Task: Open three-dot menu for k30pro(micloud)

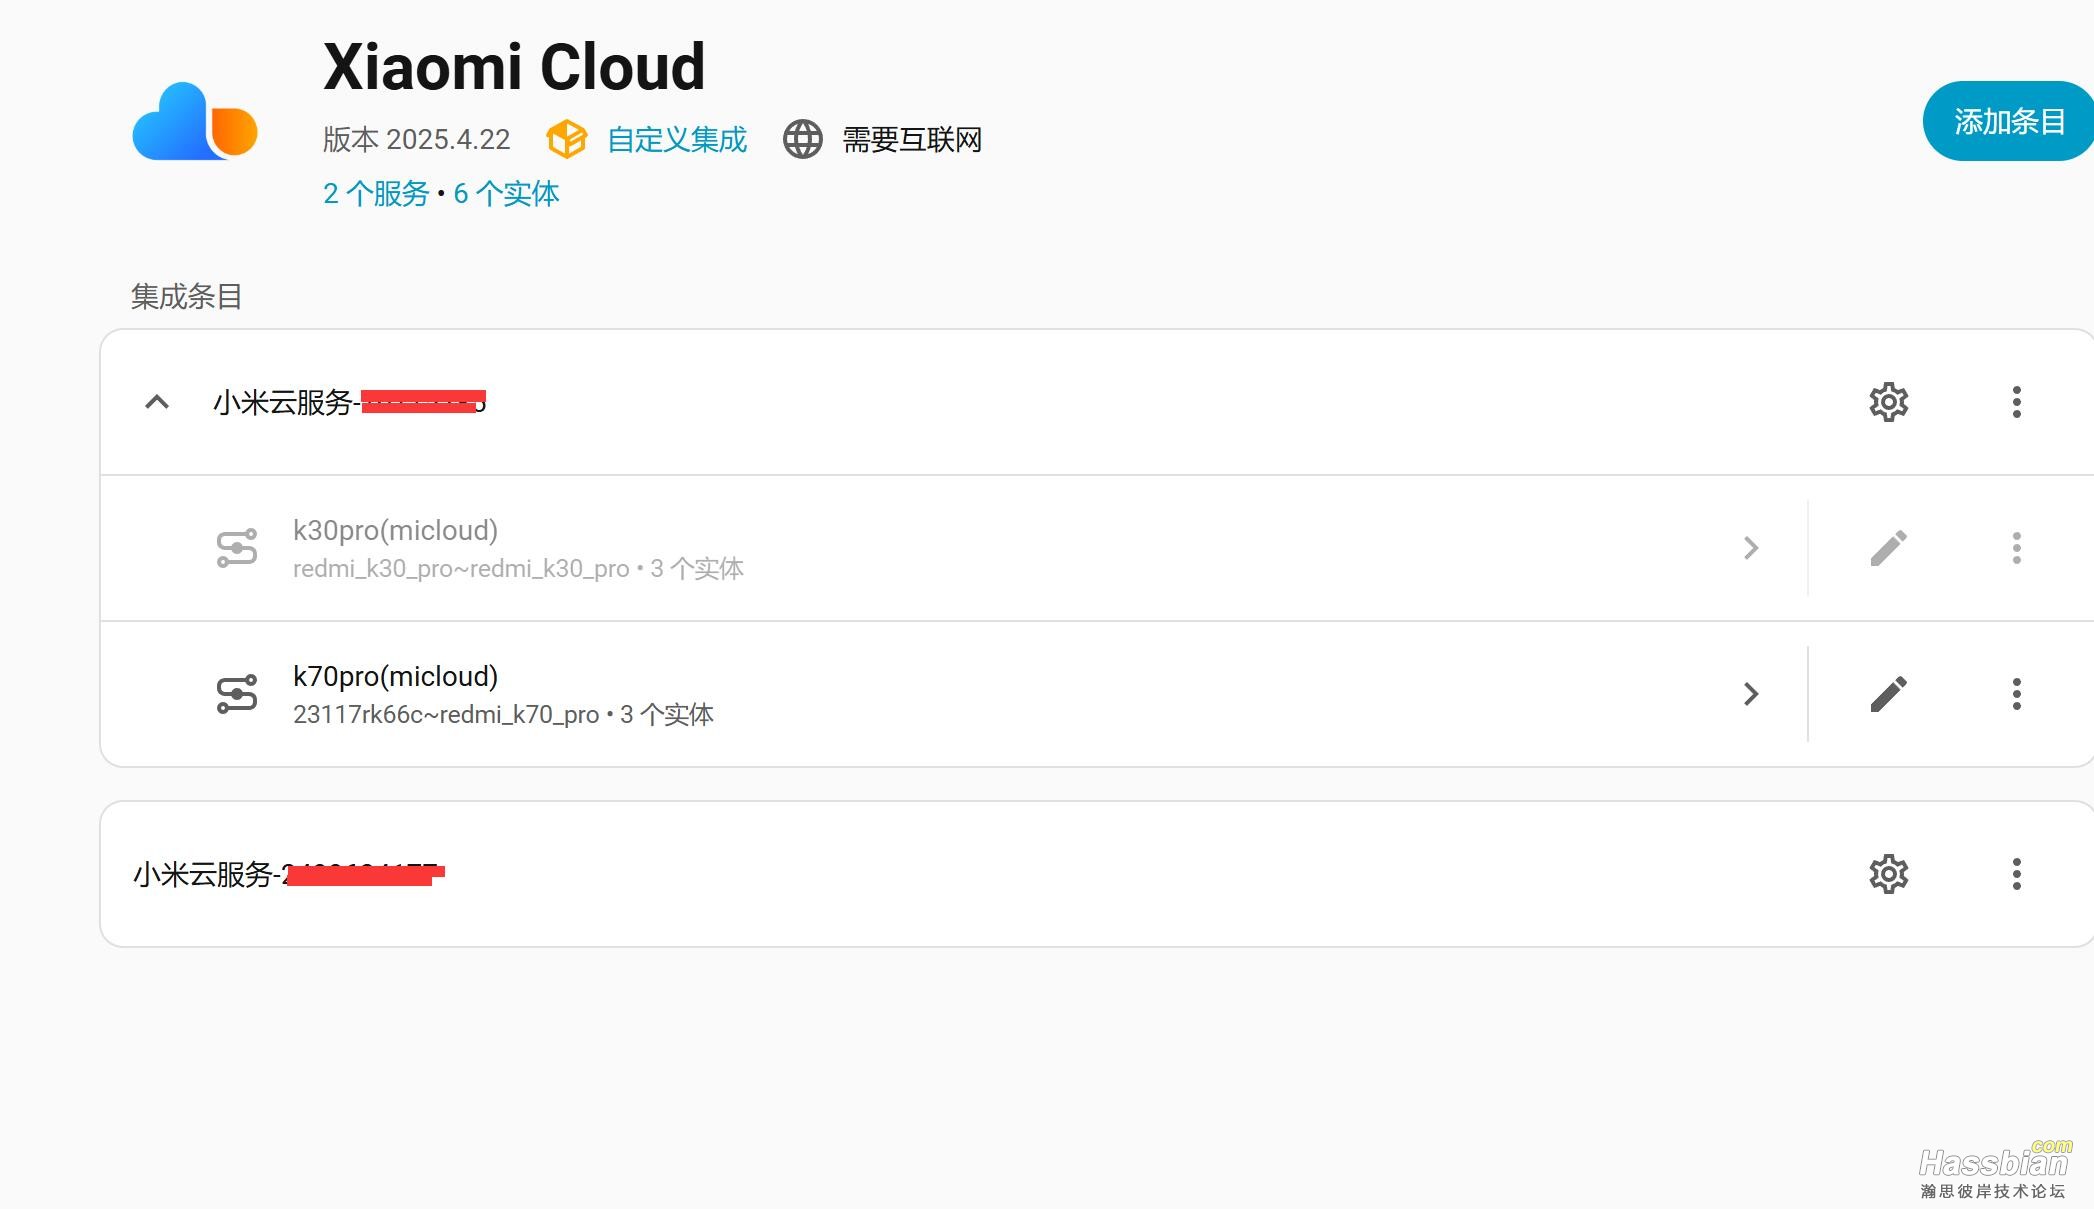Action: click(2016, 548)
